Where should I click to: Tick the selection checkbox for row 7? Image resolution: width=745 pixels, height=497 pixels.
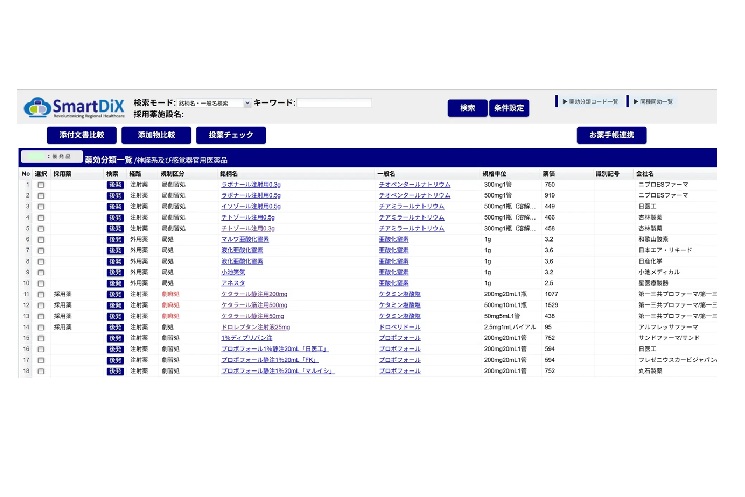[x=41, y=250]
